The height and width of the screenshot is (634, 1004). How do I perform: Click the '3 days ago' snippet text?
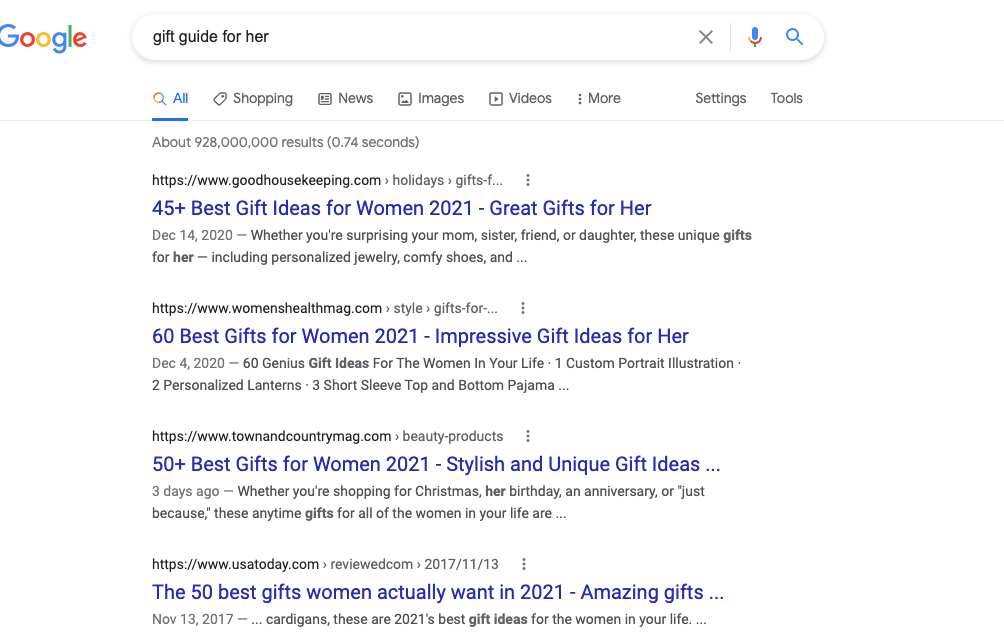coord(186,492)
